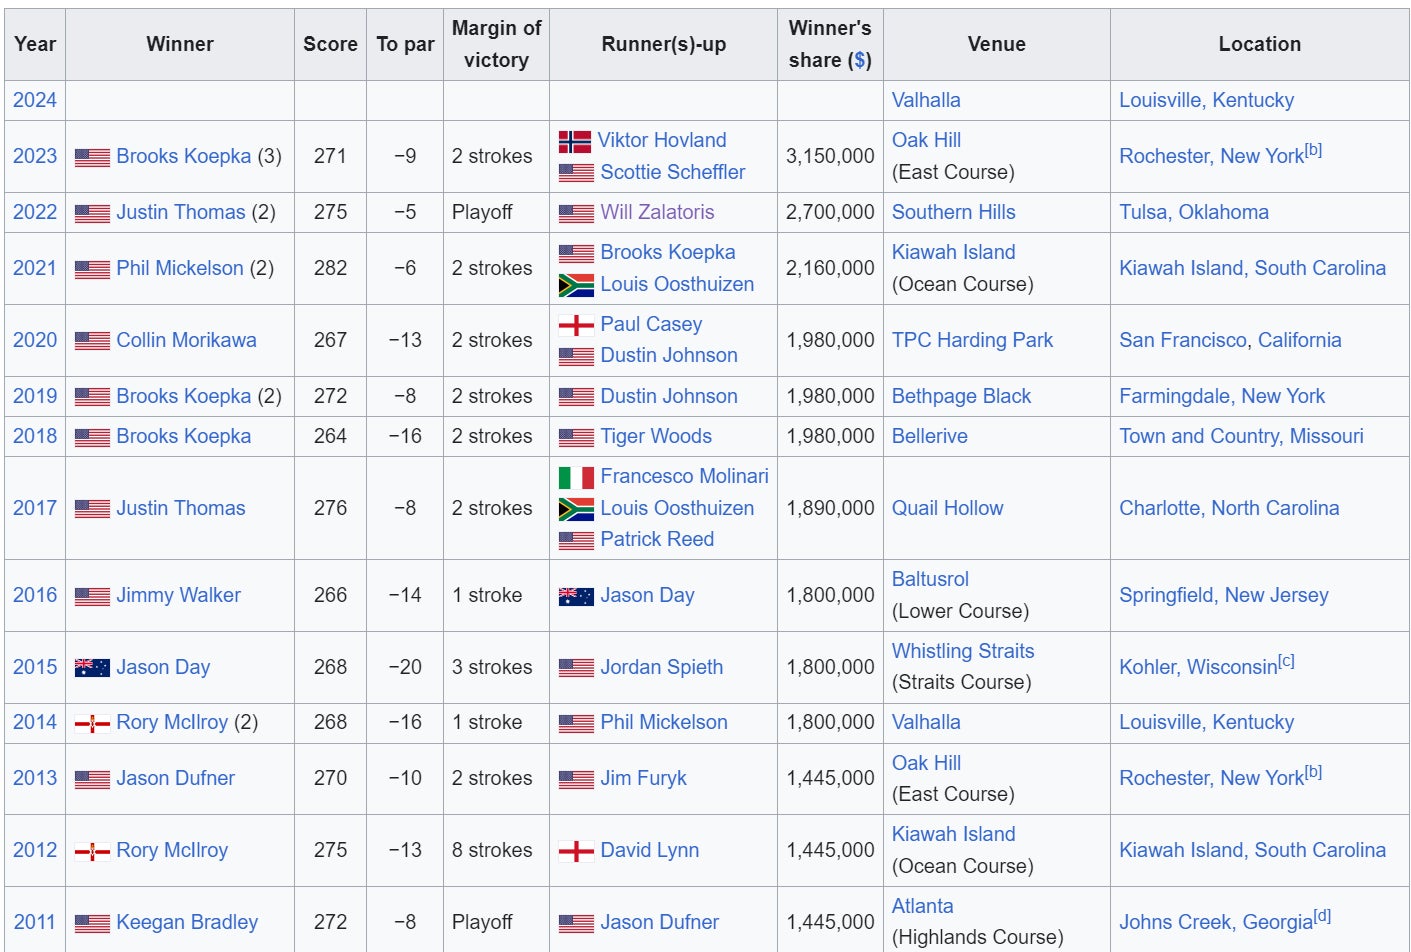Open Bethpage Black venue link

pos(961,396)
